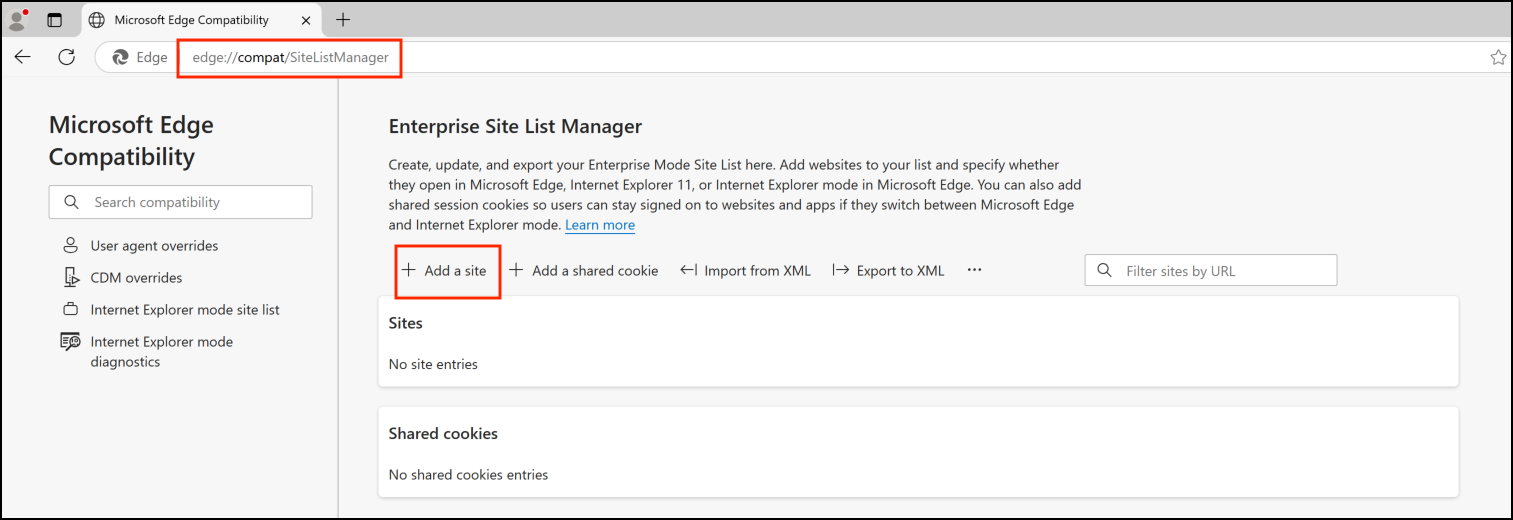Viewport: 1513px width, 520px height.
Task: Click the back navigation arrow
Action: (23, 57)
